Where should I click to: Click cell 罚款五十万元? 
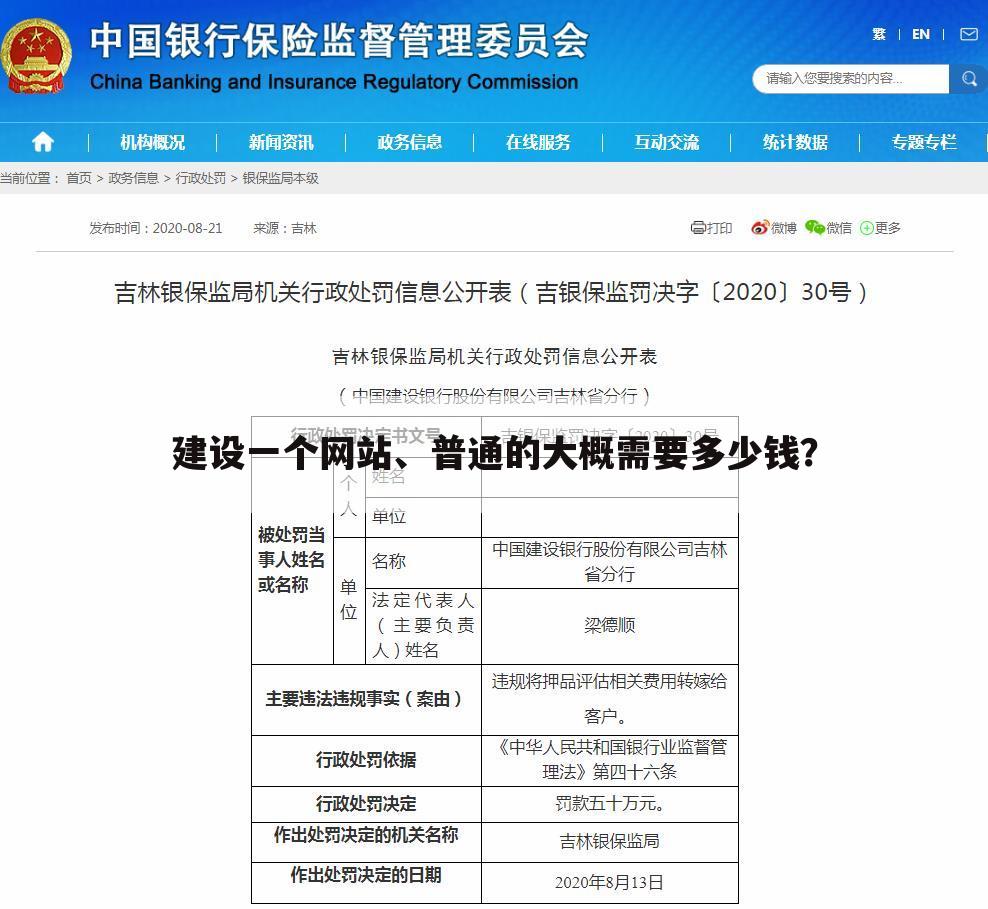coord(609,804)
